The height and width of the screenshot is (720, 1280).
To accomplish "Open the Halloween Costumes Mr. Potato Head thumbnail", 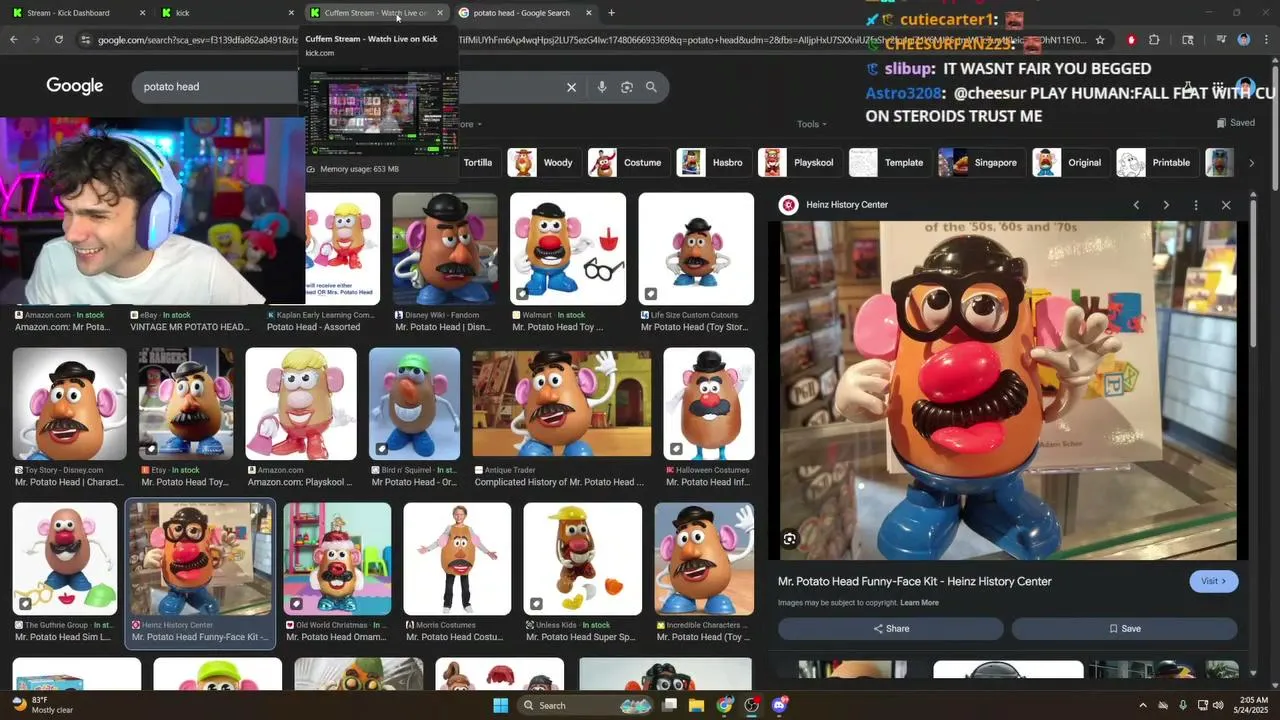I will click(709, 404).
